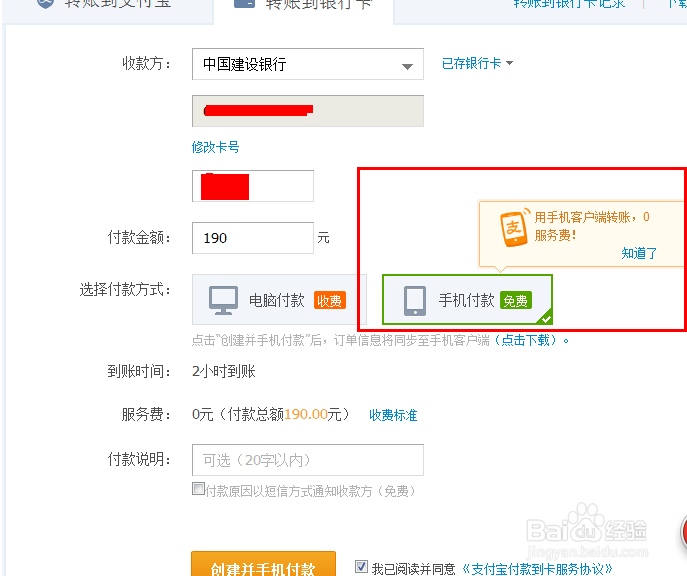Viewport: 687px width, 576px height.
Task: Uncheck the 我已阅读并同意 agreement checkbox
Action: click(x=361, y=567)
